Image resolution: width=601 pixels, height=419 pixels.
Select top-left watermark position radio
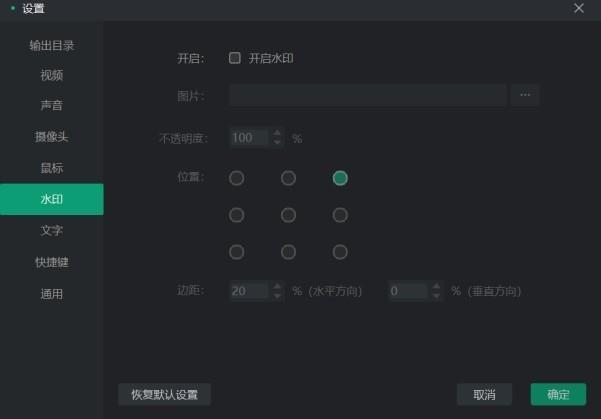237,178
